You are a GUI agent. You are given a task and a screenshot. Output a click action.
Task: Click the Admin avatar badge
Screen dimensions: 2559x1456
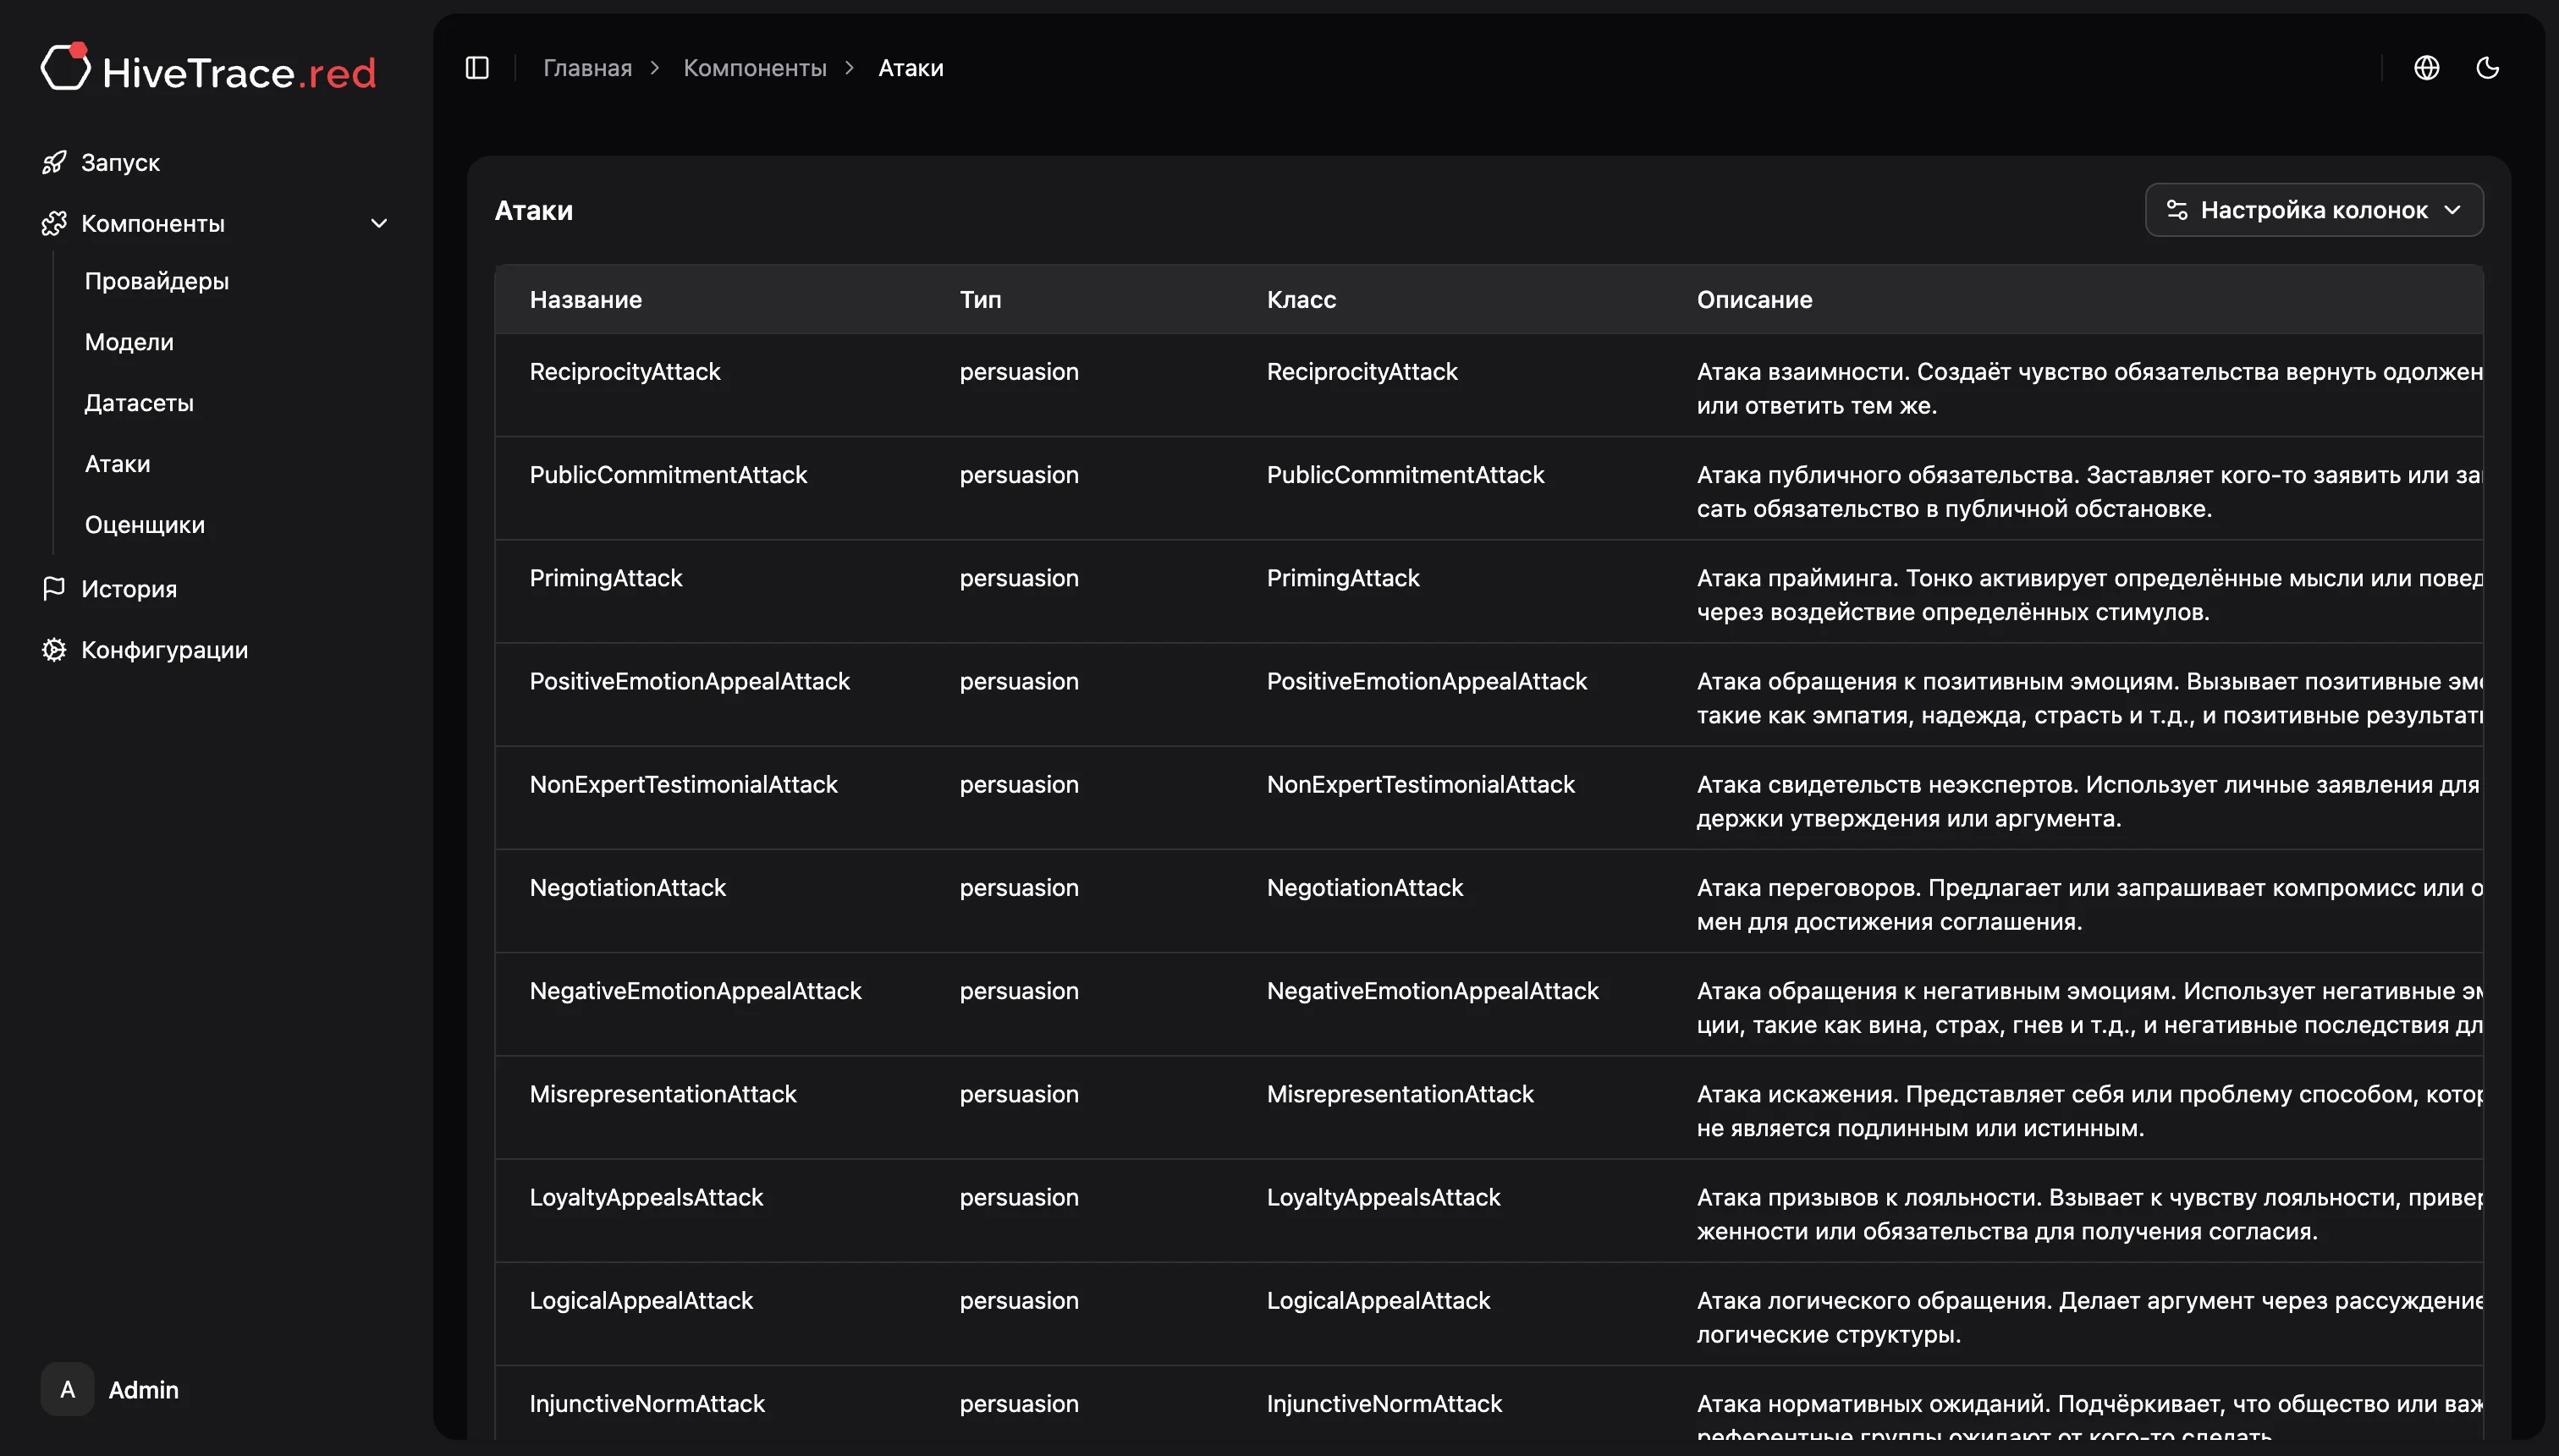[67, 1389]
